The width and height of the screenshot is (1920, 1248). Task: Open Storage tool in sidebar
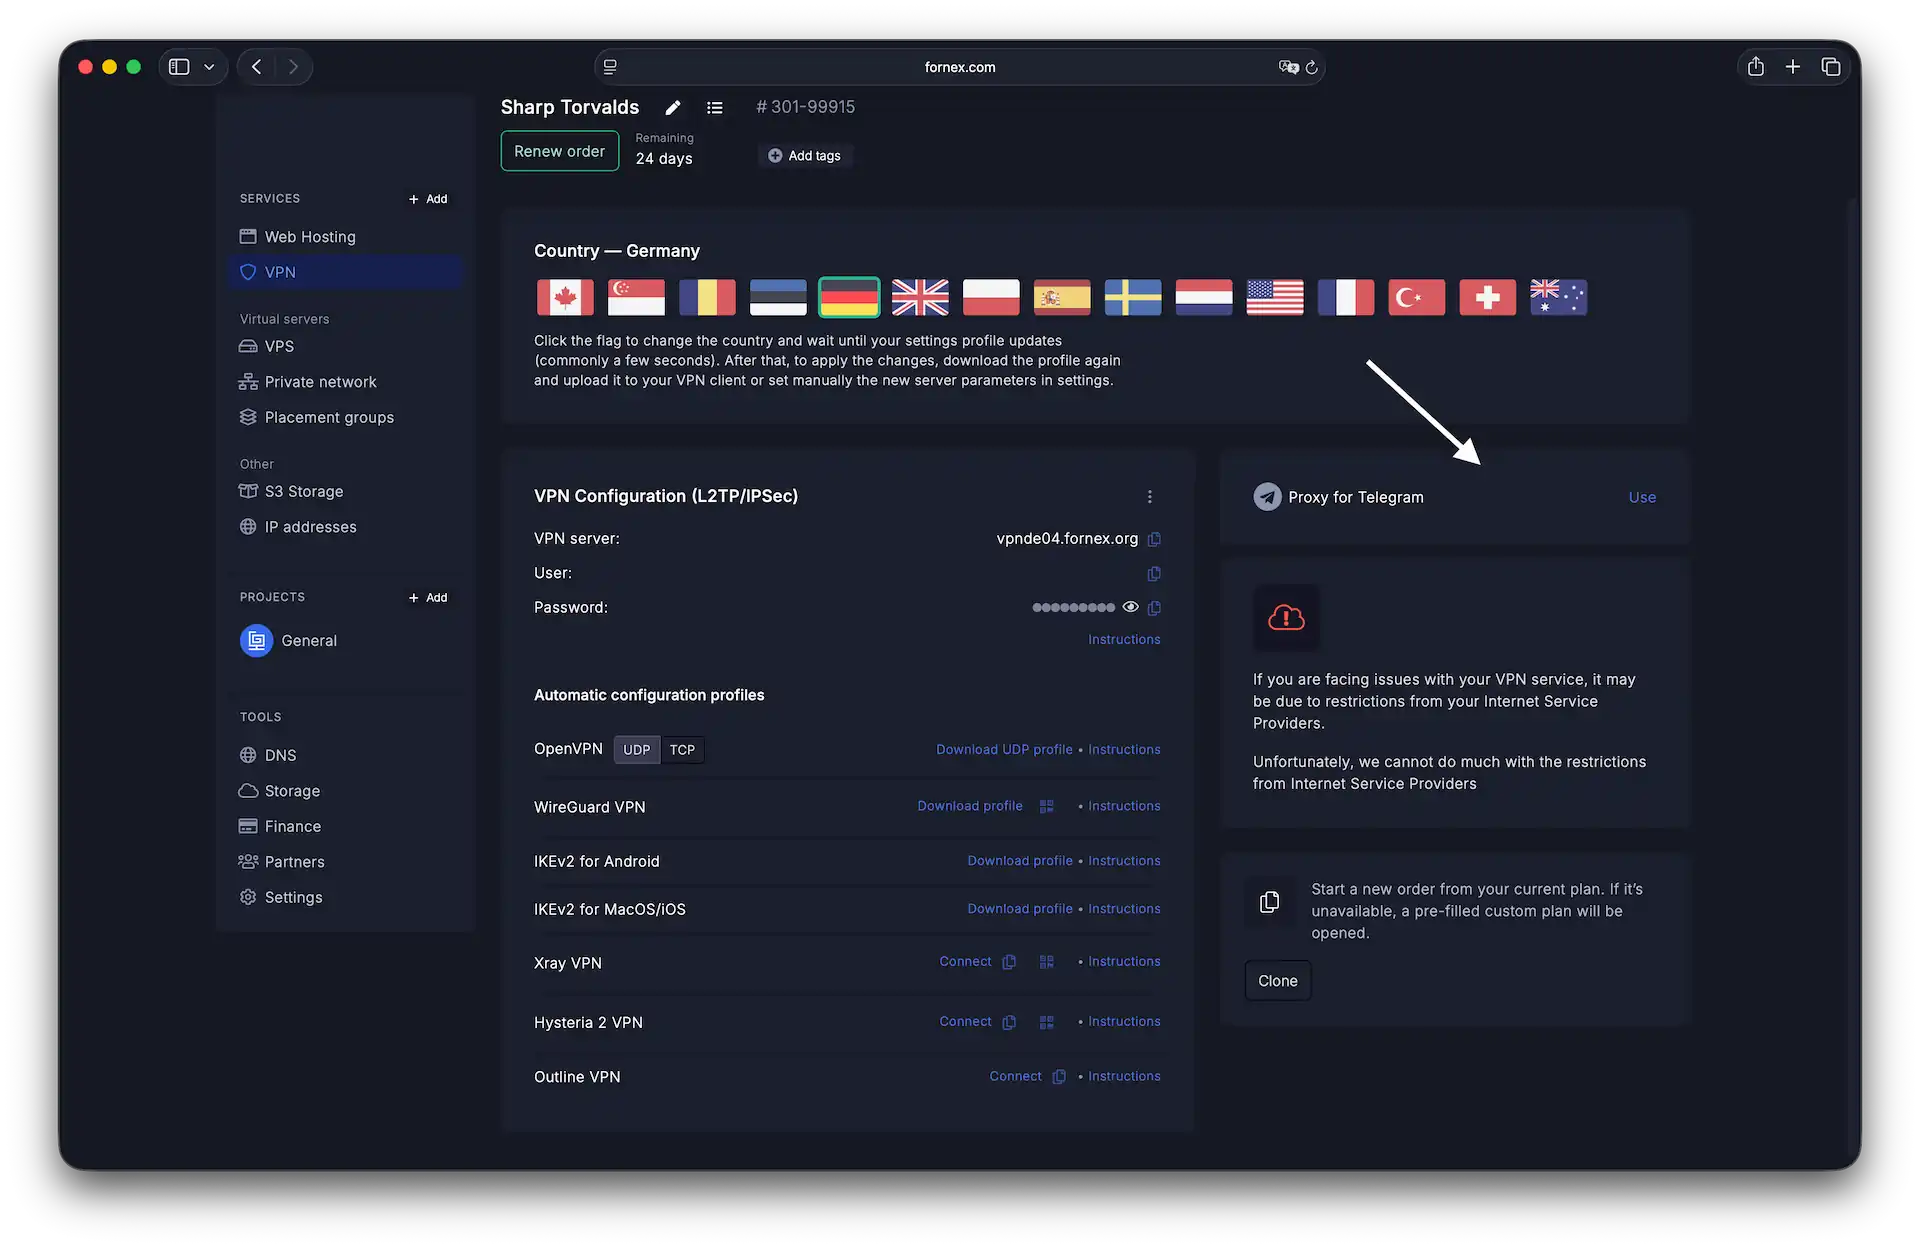(x=345, y=791)
